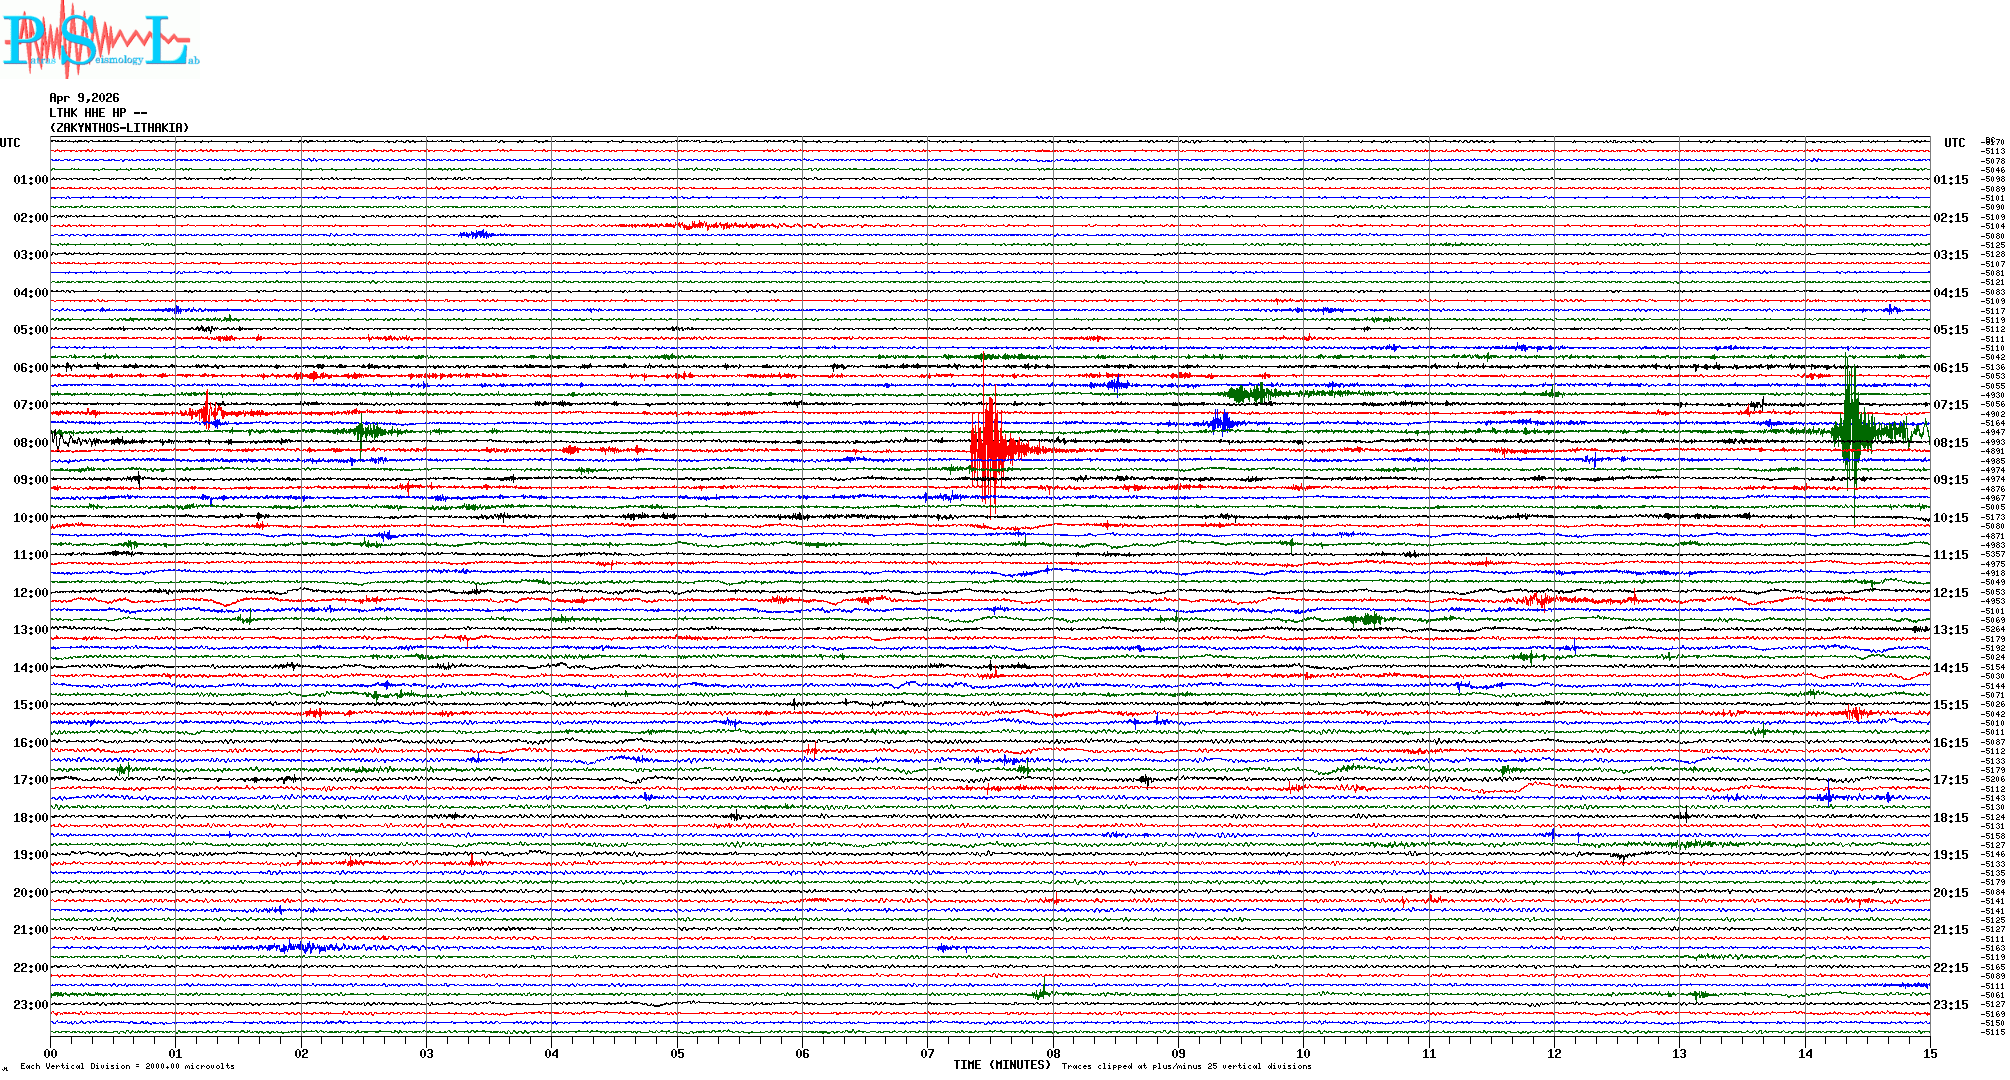Screen dimensions: 2010x1080
Task: Select the 12:00 hour label on left
Action: pos(30,593)
